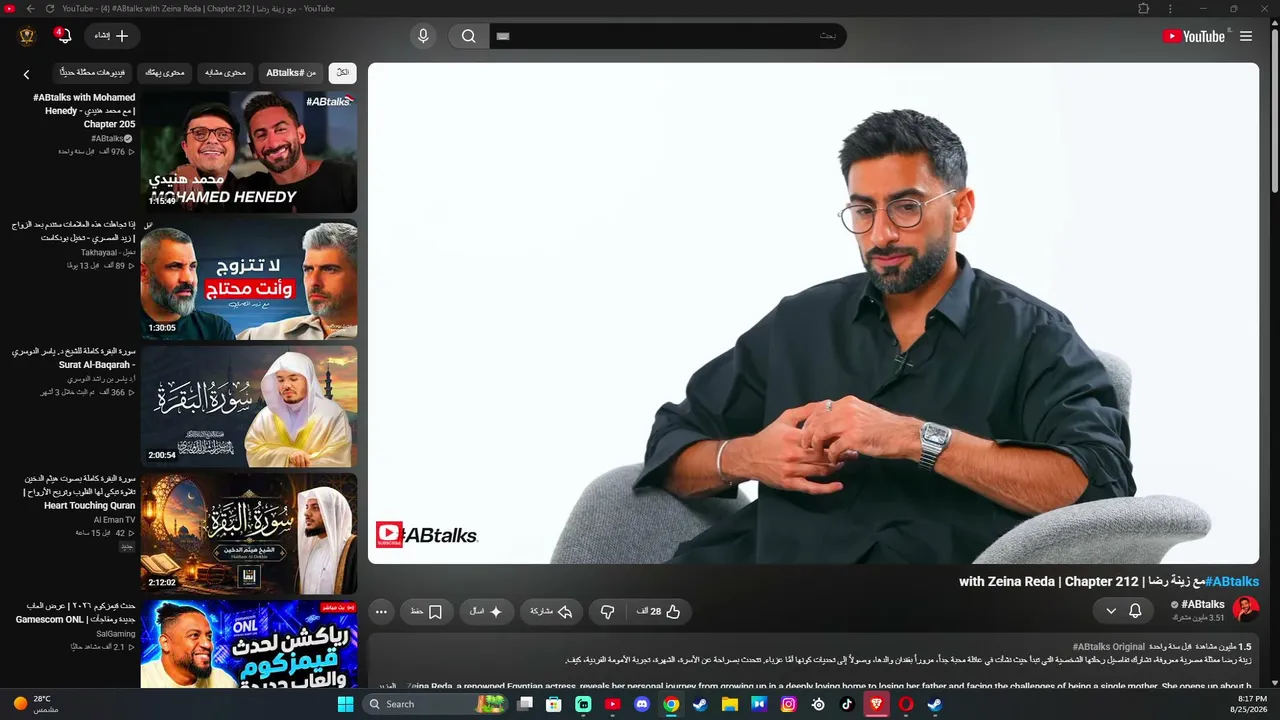The width and height of the screenshot is (1280, 720).
Task: Open TikTok from the taskbar
Action: pos(847,704)
